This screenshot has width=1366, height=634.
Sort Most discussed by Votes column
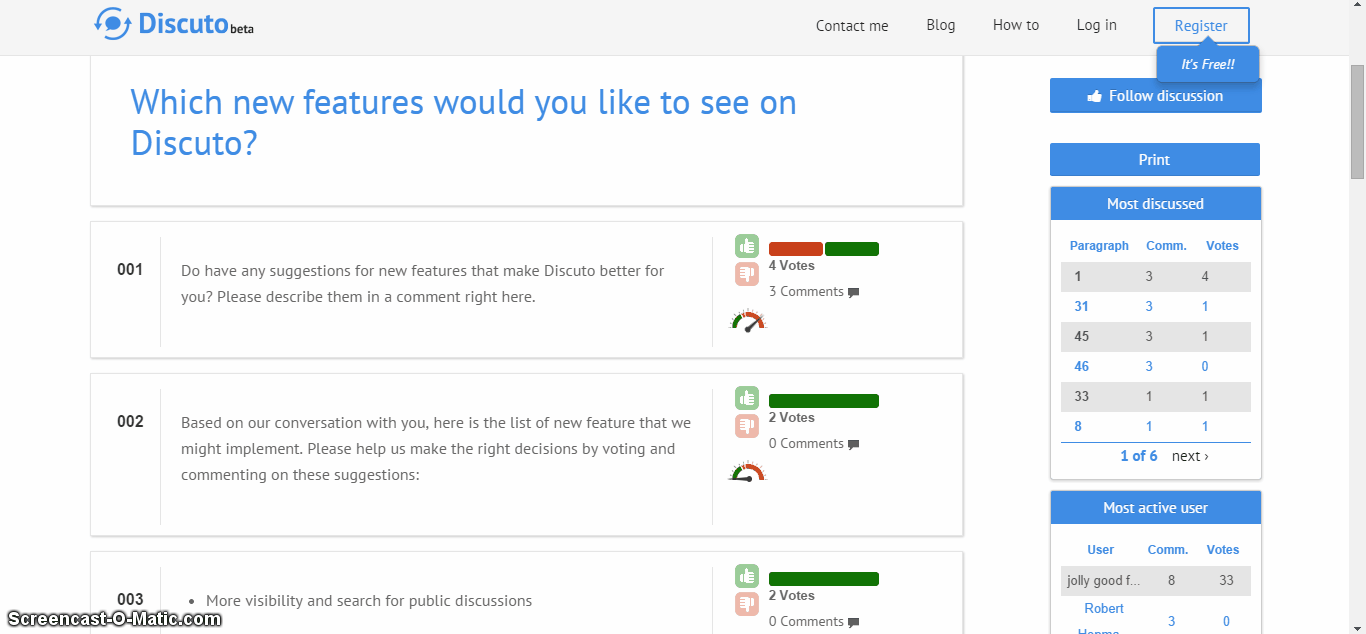point(1222,246)
